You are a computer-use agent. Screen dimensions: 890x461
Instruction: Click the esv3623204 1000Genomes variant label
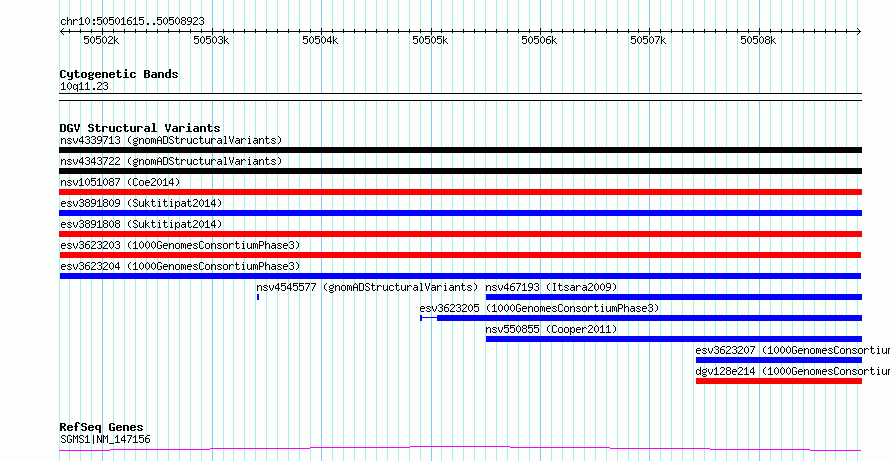point(180,266)
